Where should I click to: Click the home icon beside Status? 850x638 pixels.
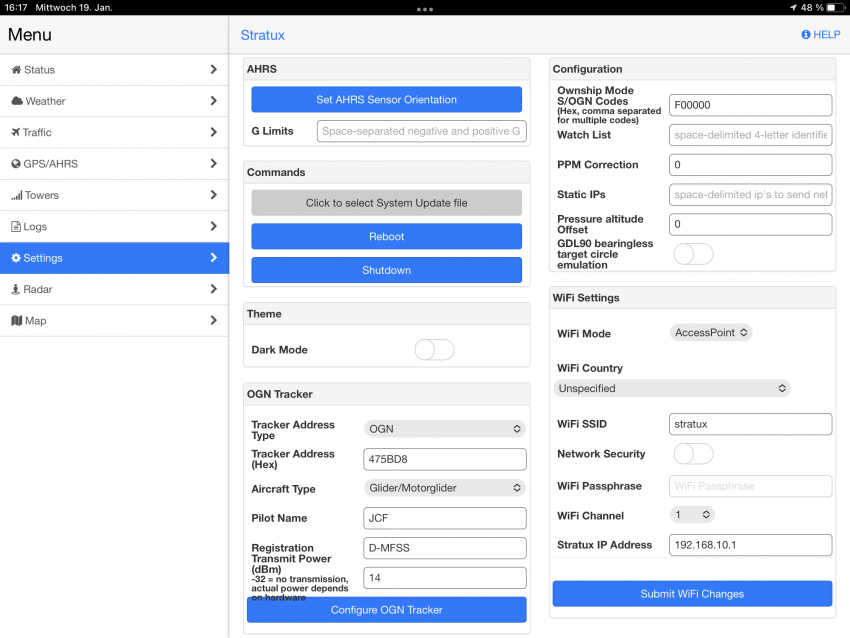point(16,70)
